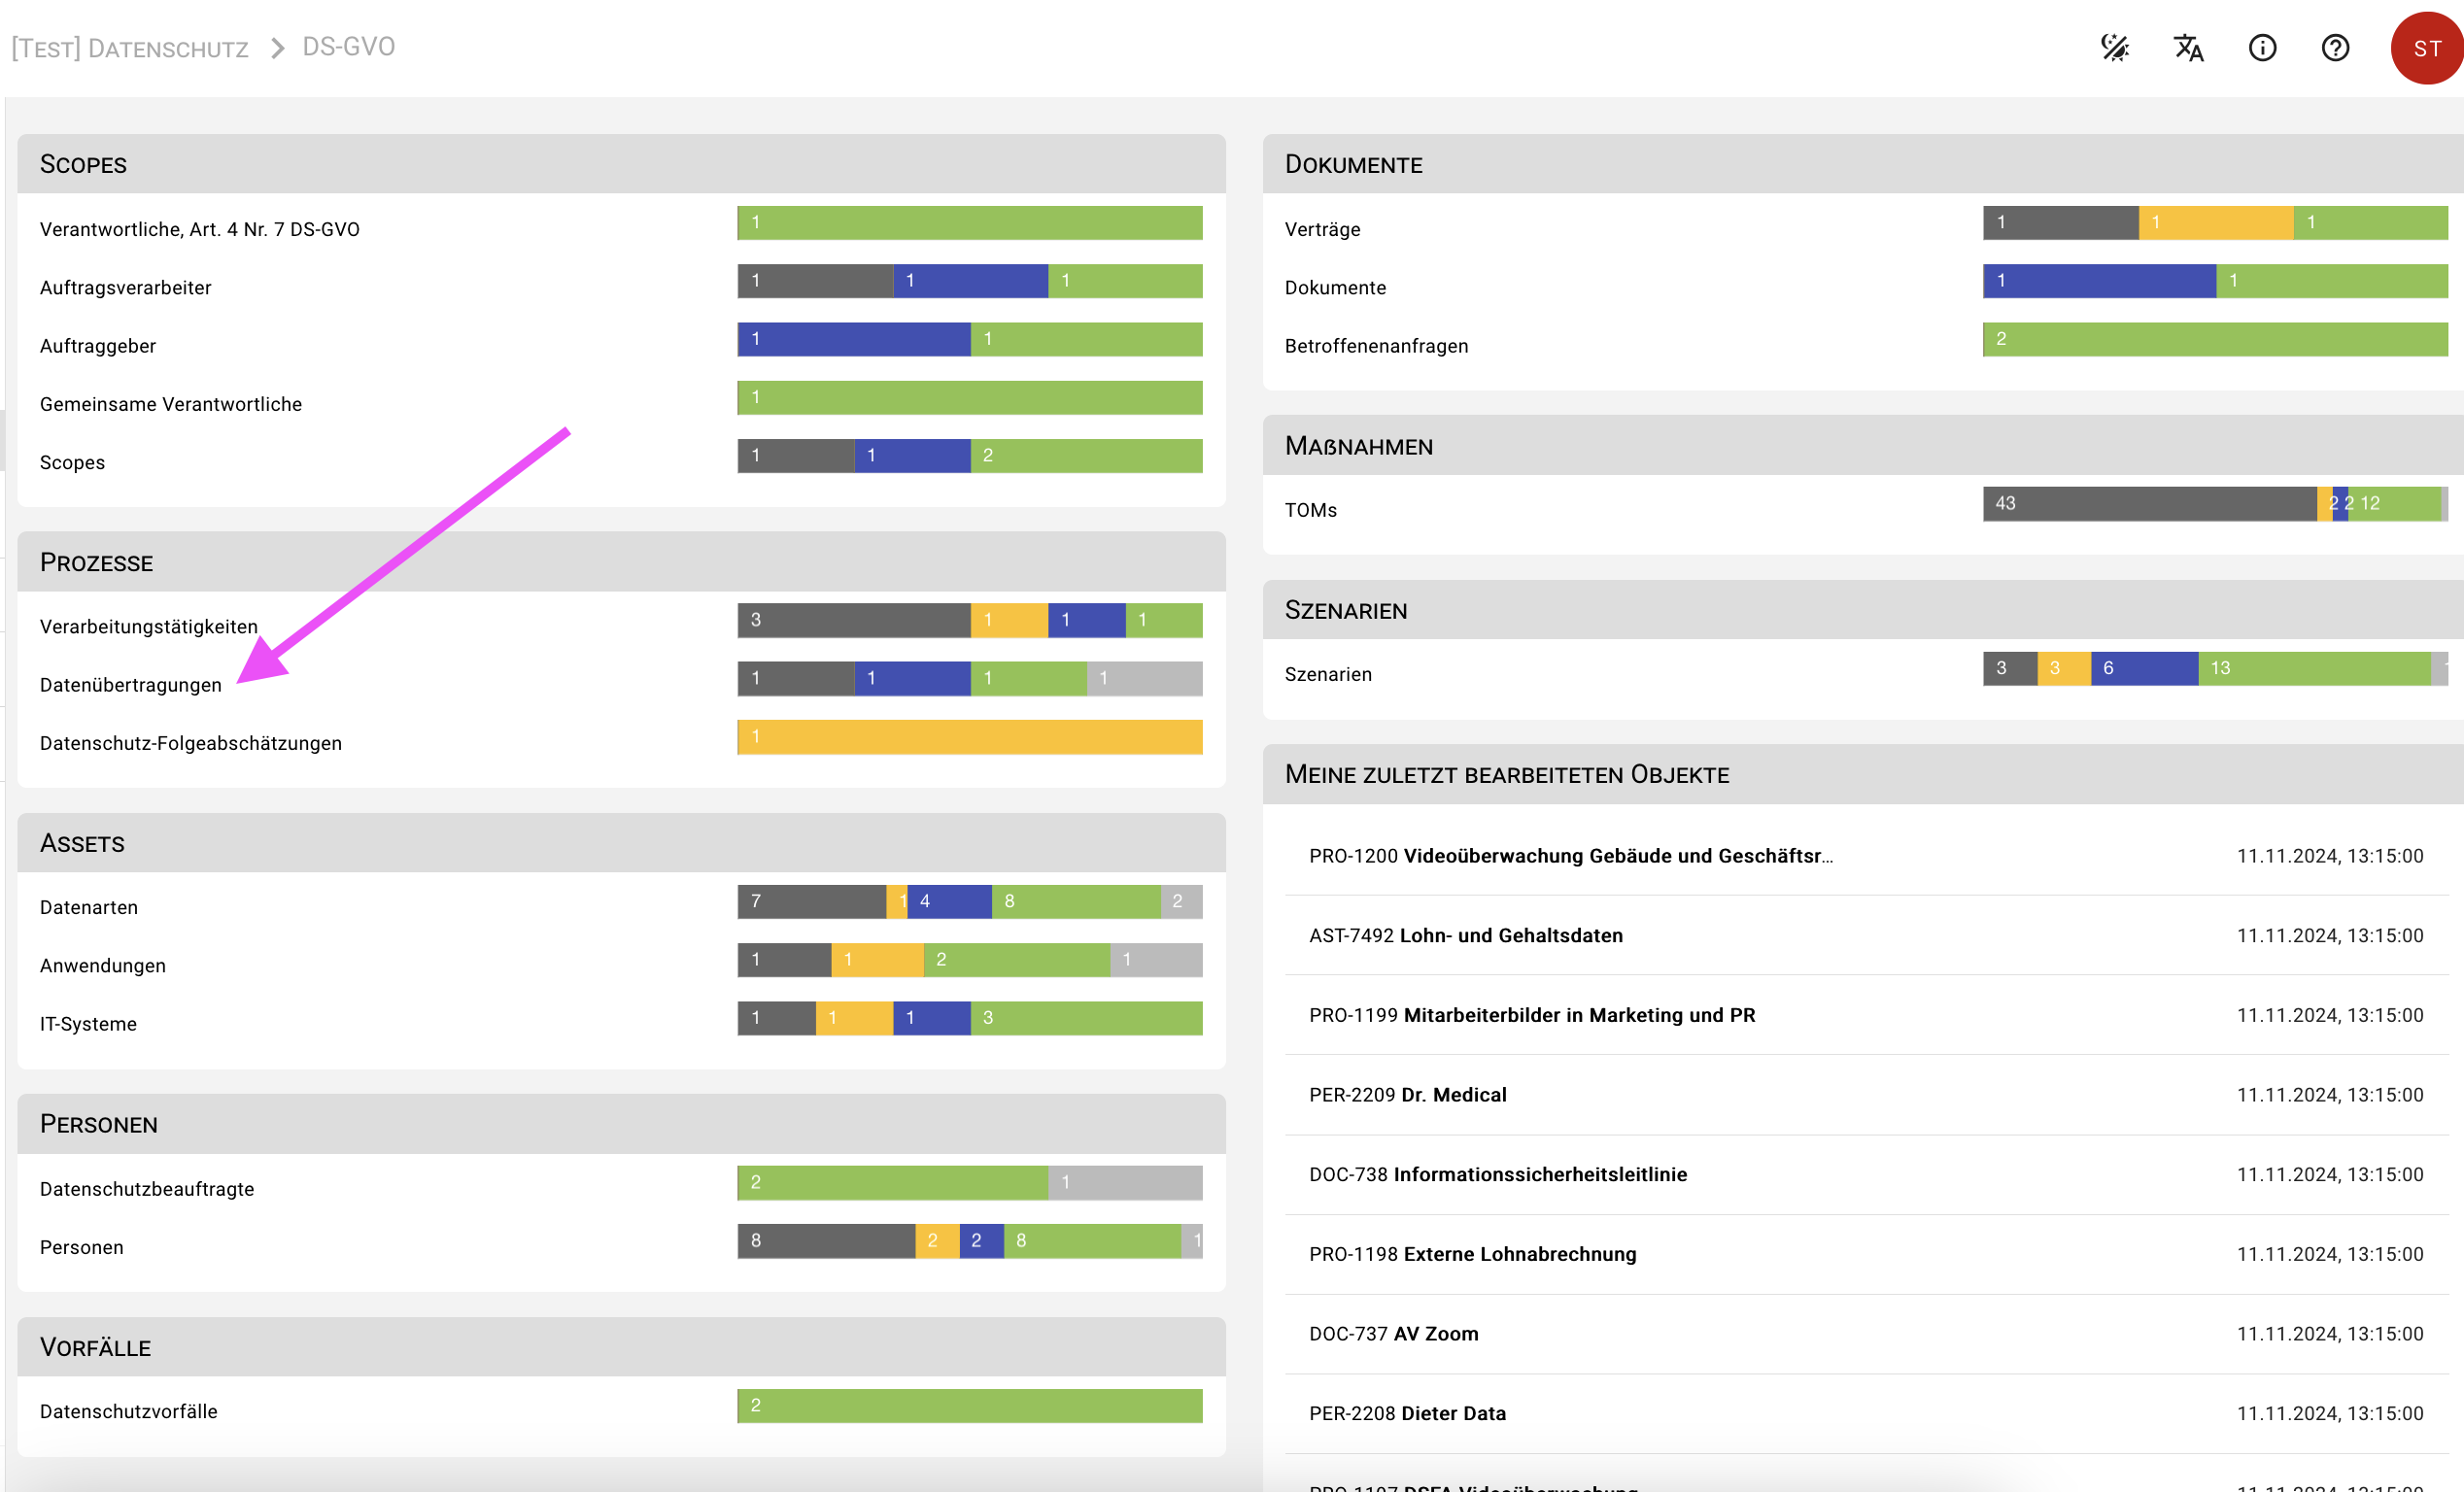Open PRO-1200 Videoüberwachung Gebäude entry

[1570, 856]
